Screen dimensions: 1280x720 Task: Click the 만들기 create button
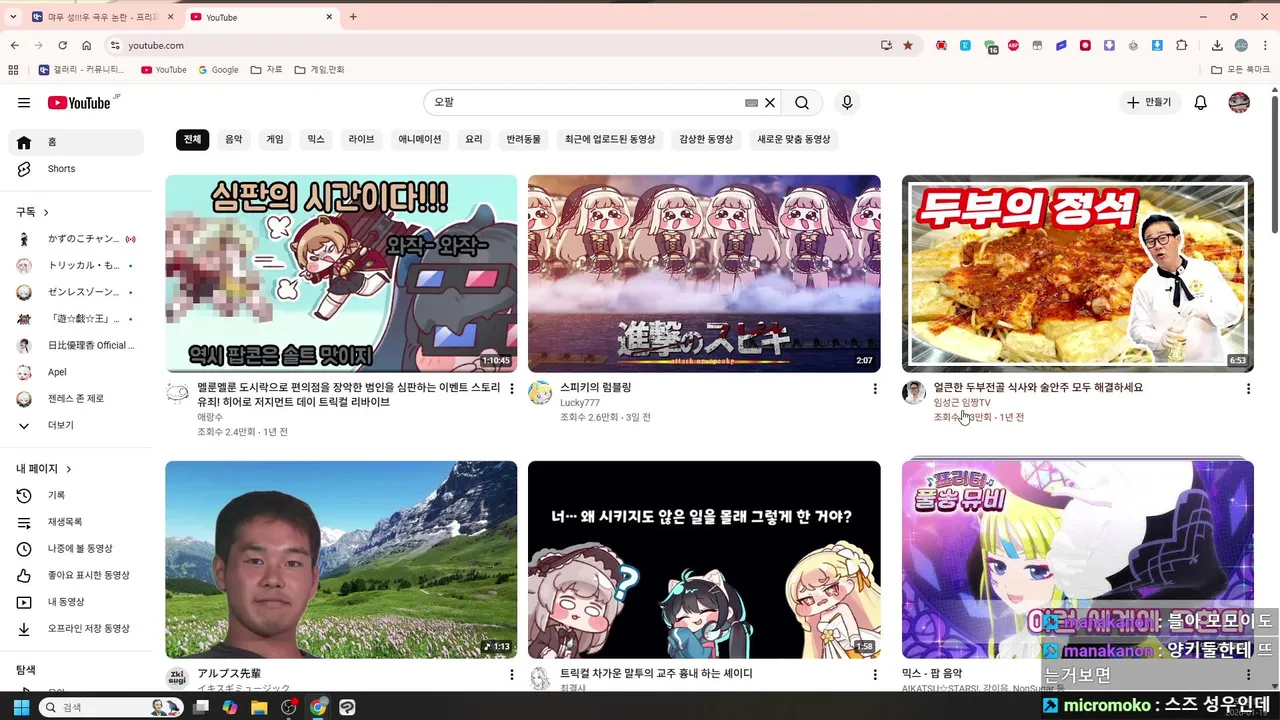(x=1148, y=103)
